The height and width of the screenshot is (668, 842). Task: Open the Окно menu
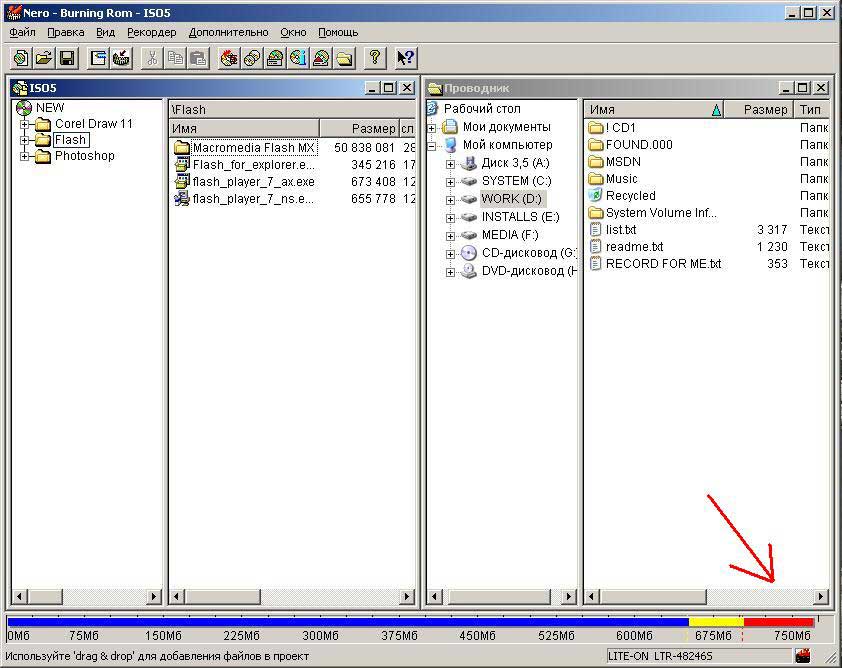(x=293, y=32)
